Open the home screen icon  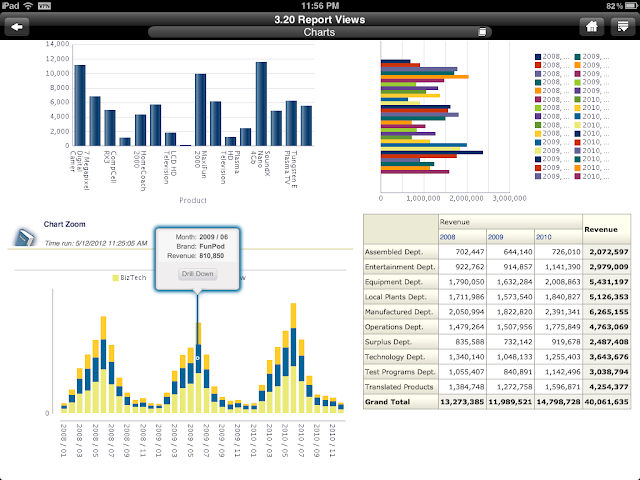[592, 27]
